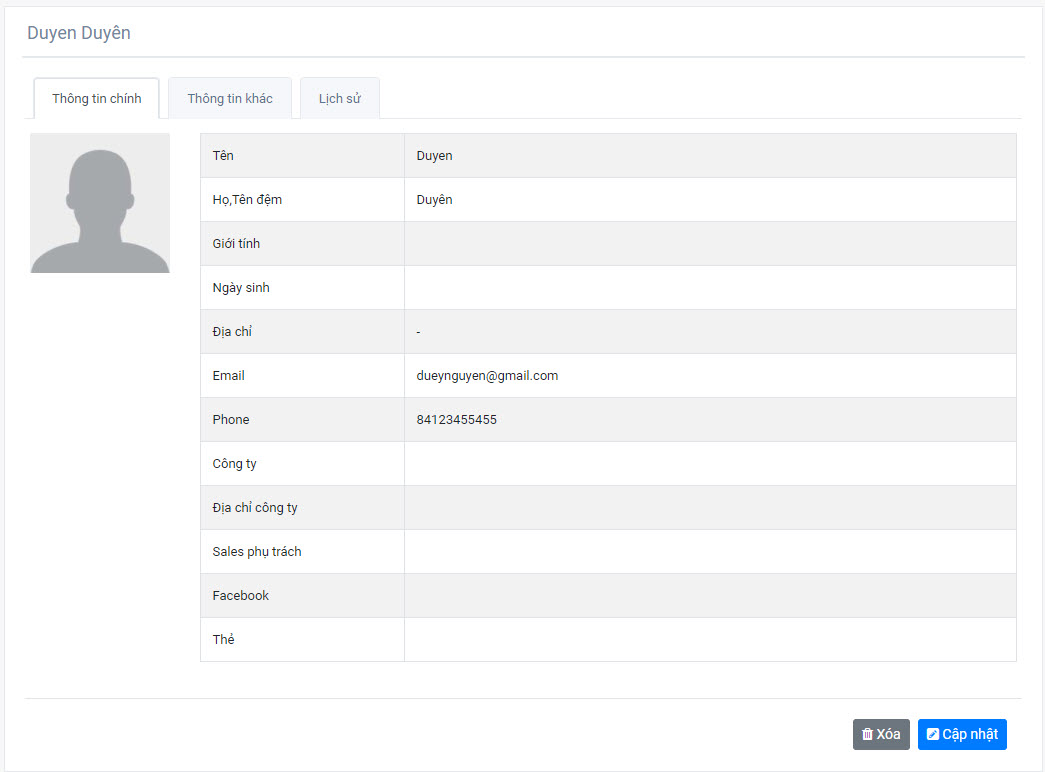Click the Duyen Duyên page title
The width and height of the screenshot is (1045, 772).
point(79,33)
